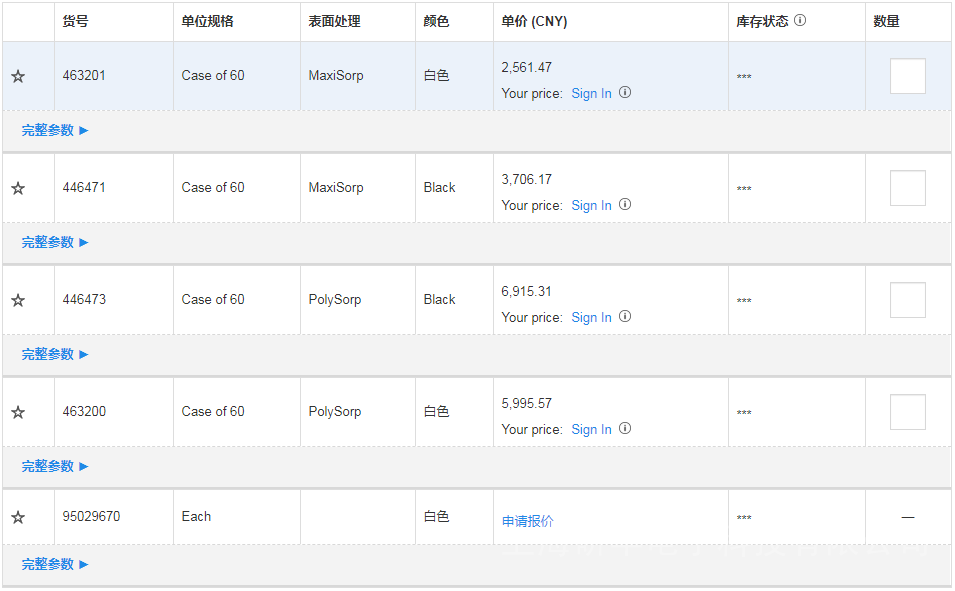Screen dimensions: 955x591
Task: Favorite the 463200 product with star
Action: 18,412
